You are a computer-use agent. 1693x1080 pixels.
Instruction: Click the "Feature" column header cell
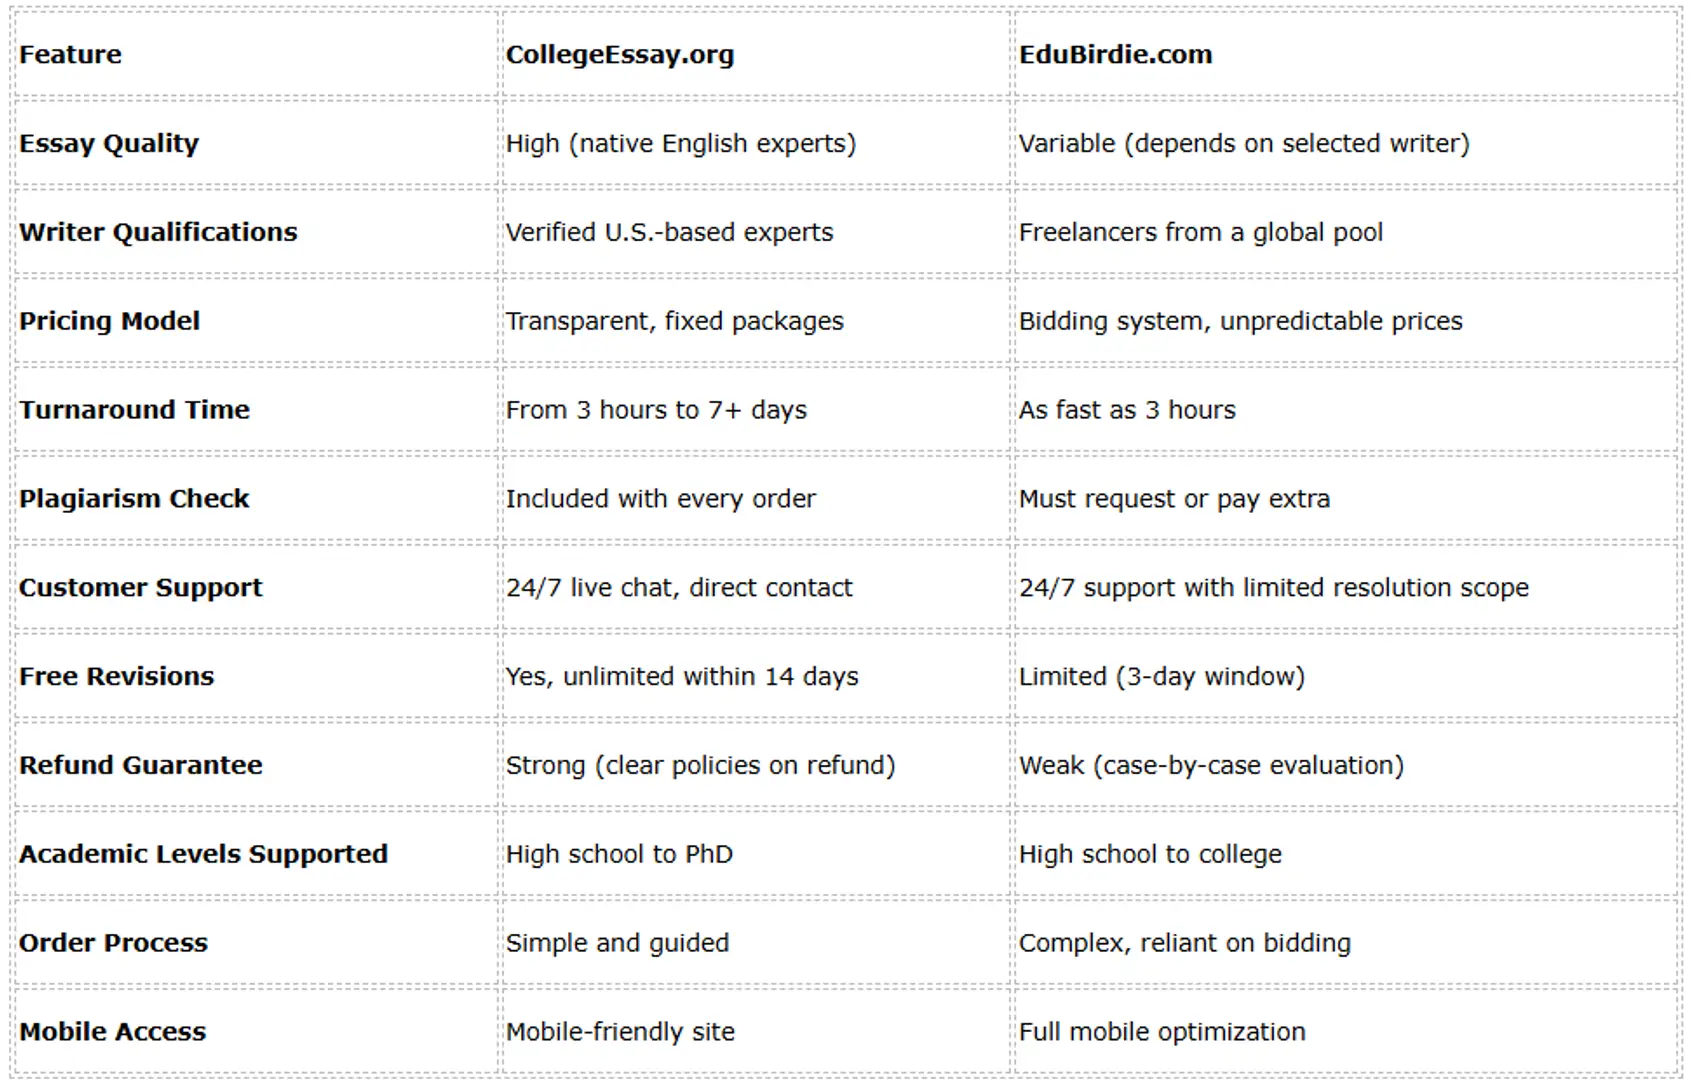point(71,55)
